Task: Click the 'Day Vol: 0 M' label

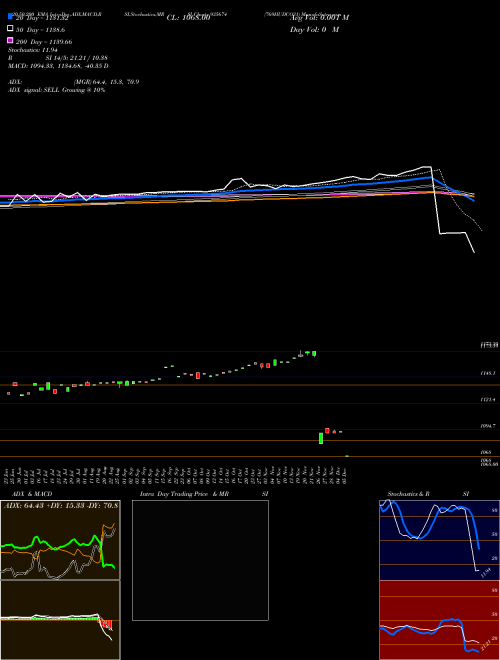Action: pyautogui.click(x=314, y=29)
